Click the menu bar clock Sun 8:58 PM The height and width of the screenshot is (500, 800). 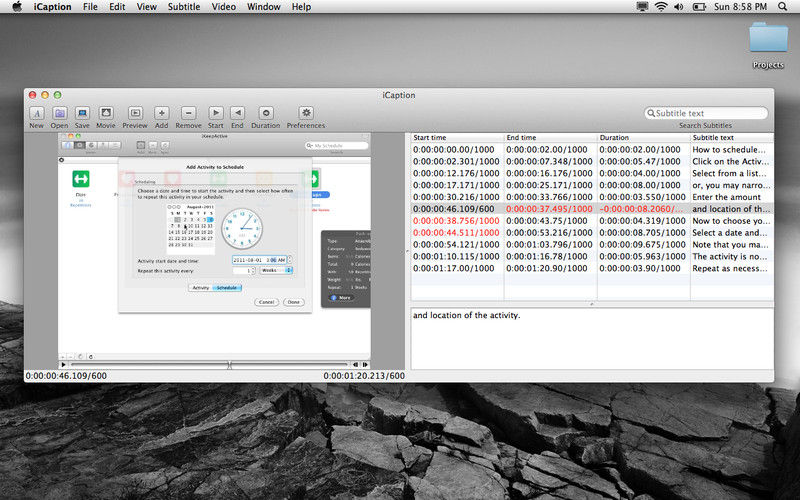[740, 7]
